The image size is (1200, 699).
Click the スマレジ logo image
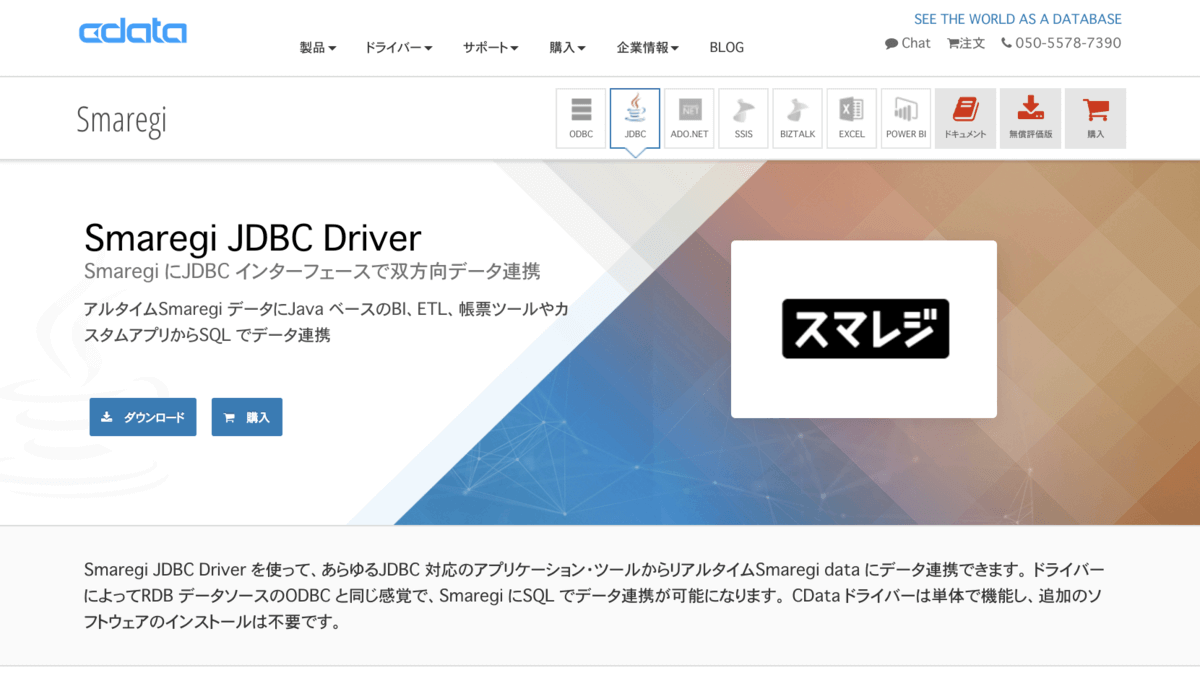click(865, 329)
